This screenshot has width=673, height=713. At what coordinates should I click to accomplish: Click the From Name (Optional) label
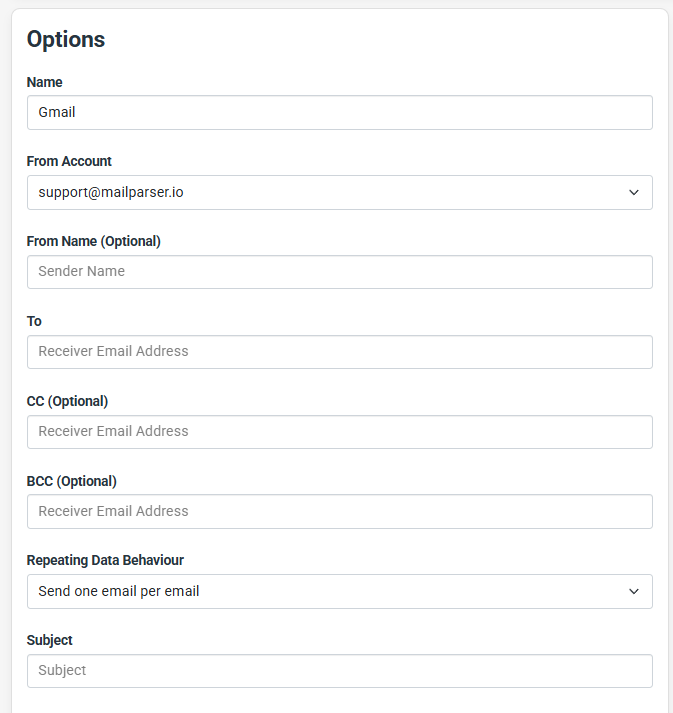(x=94, y=241)
